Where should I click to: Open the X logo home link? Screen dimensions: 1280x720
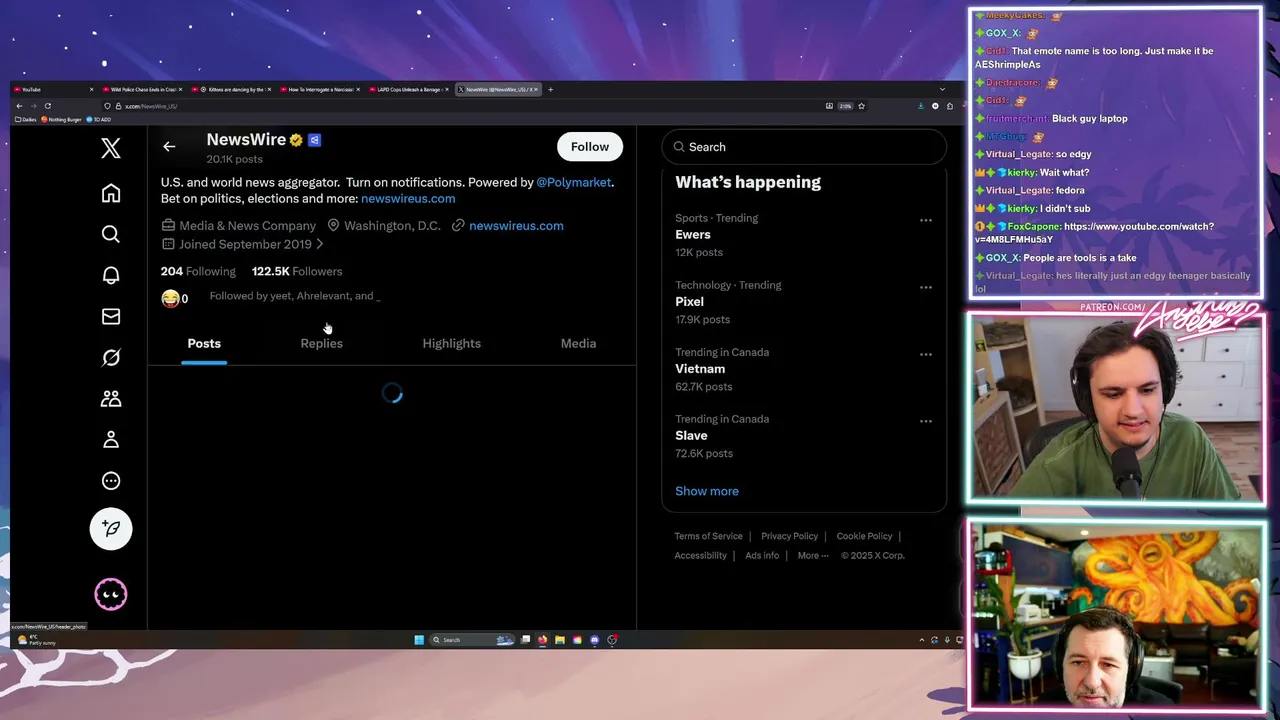coord(111,148)
